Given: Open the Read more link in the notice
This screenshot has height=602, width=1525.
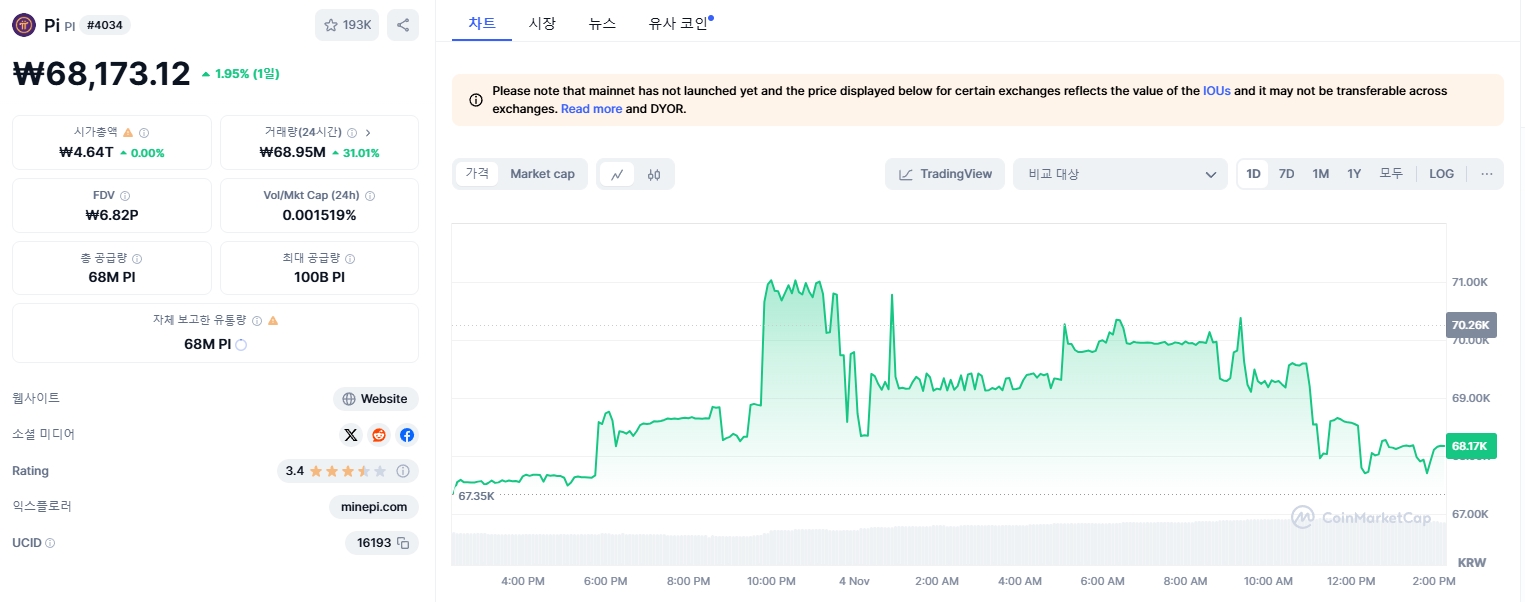Looking at the screenshot, I should [591, 109].
